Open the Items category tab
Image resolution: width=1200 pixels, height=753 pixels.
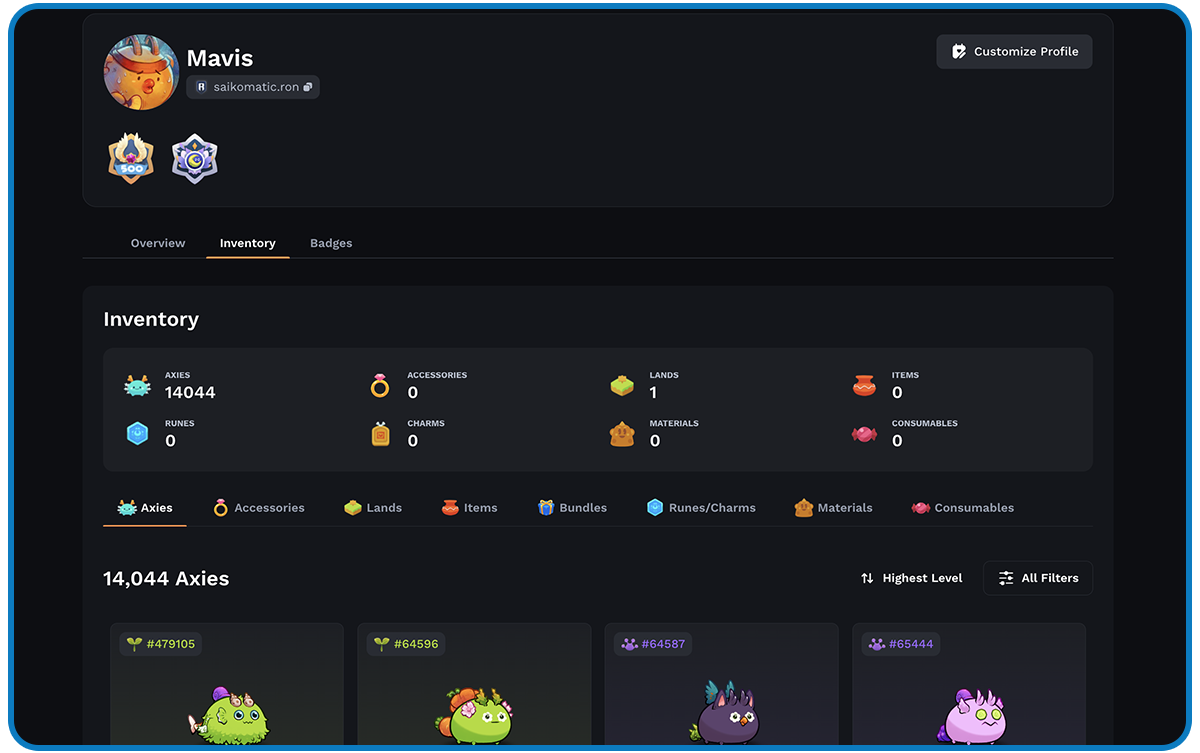[469, 508]
